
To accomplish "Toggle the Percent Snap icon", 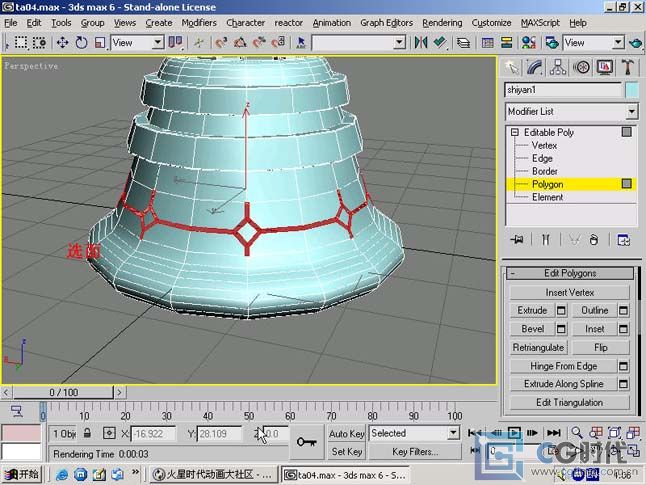I will click(x=259, y=42).
